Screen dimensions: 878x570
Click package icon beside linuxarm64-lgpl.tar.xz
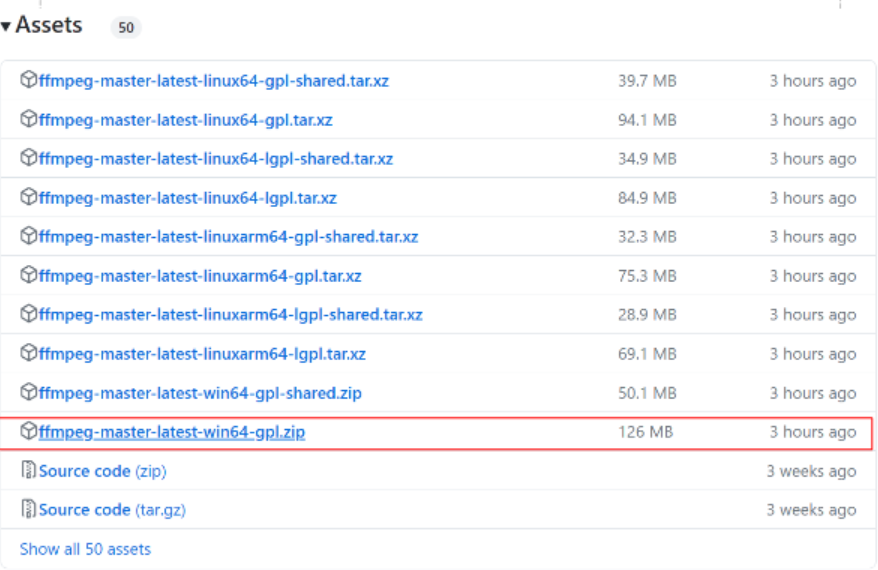(28, 352)
